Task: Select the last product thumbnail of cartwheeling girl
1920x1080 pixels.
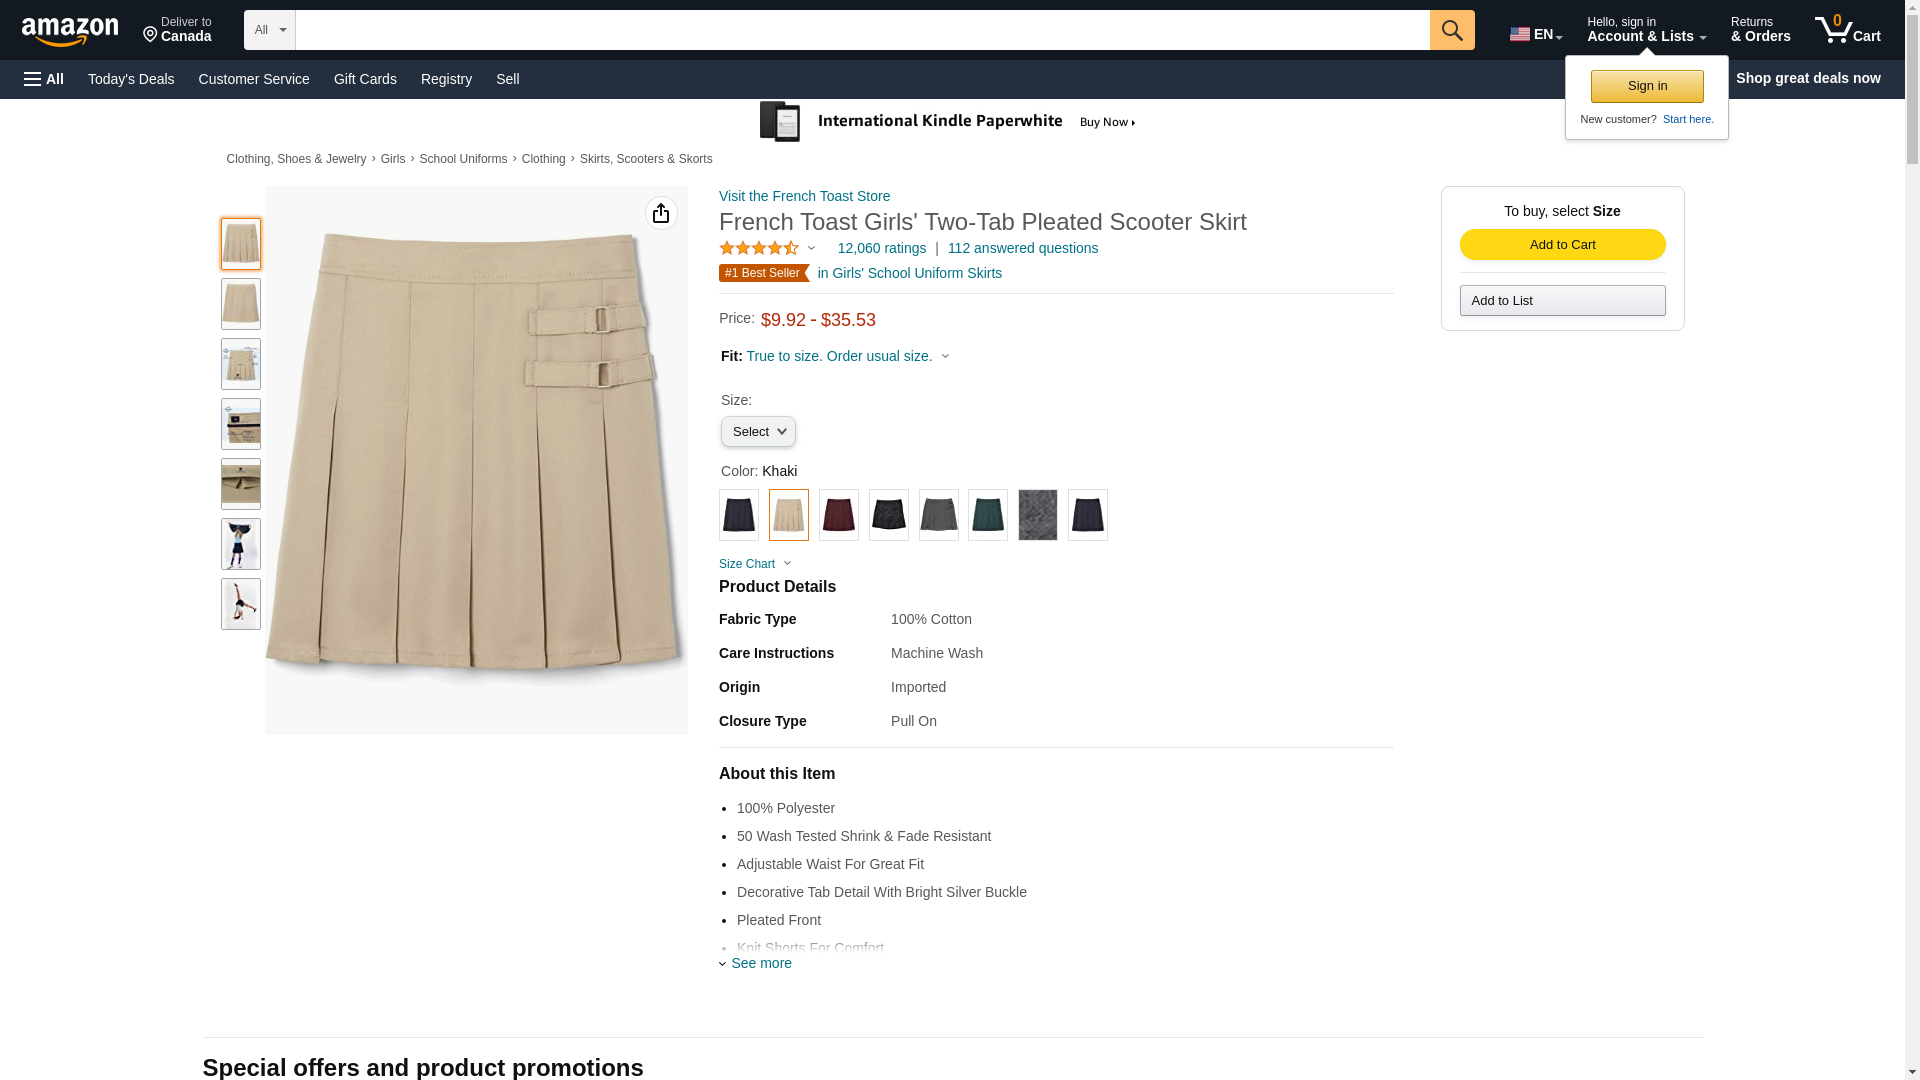Action: coord(241,604)
